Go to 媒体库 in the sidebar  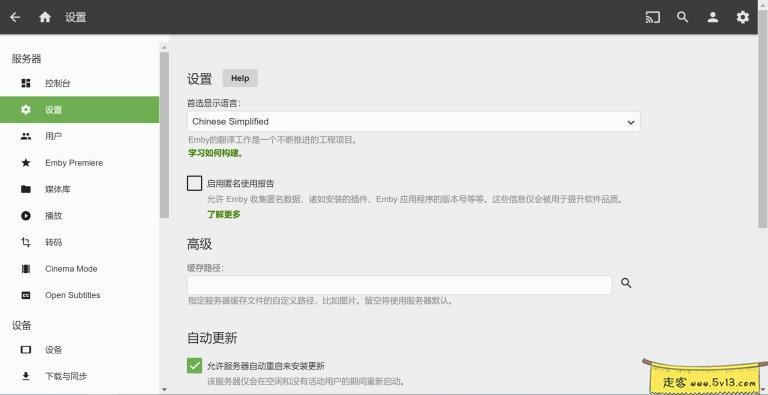[79, 189]
